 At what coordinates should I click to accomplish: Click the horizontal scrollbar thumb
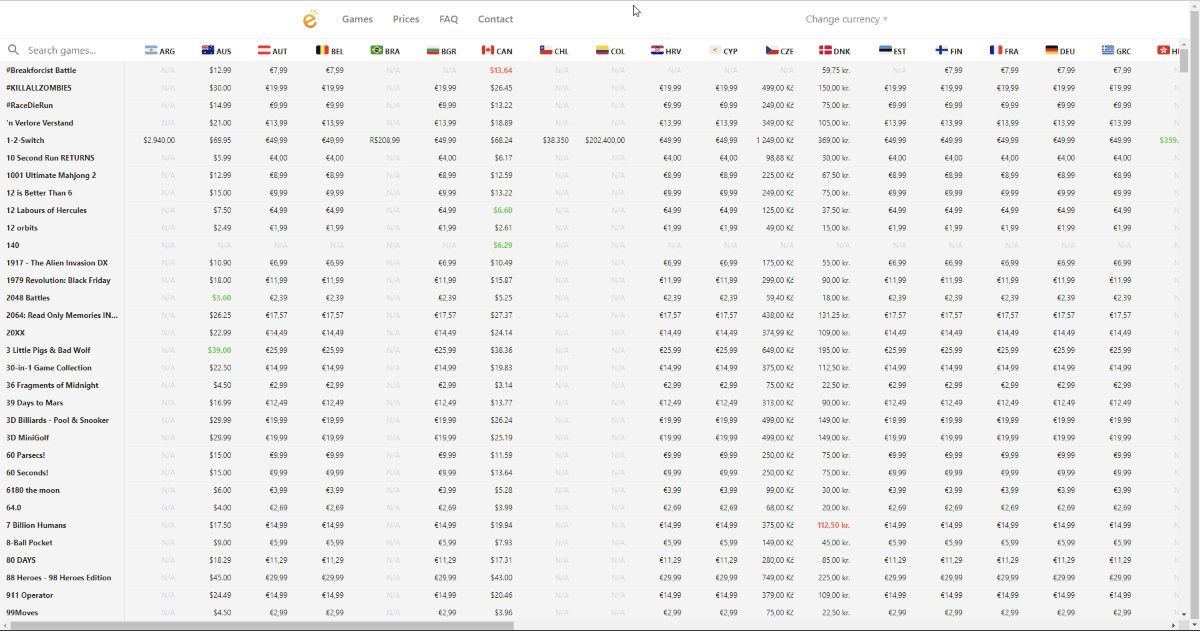[262, 626]
